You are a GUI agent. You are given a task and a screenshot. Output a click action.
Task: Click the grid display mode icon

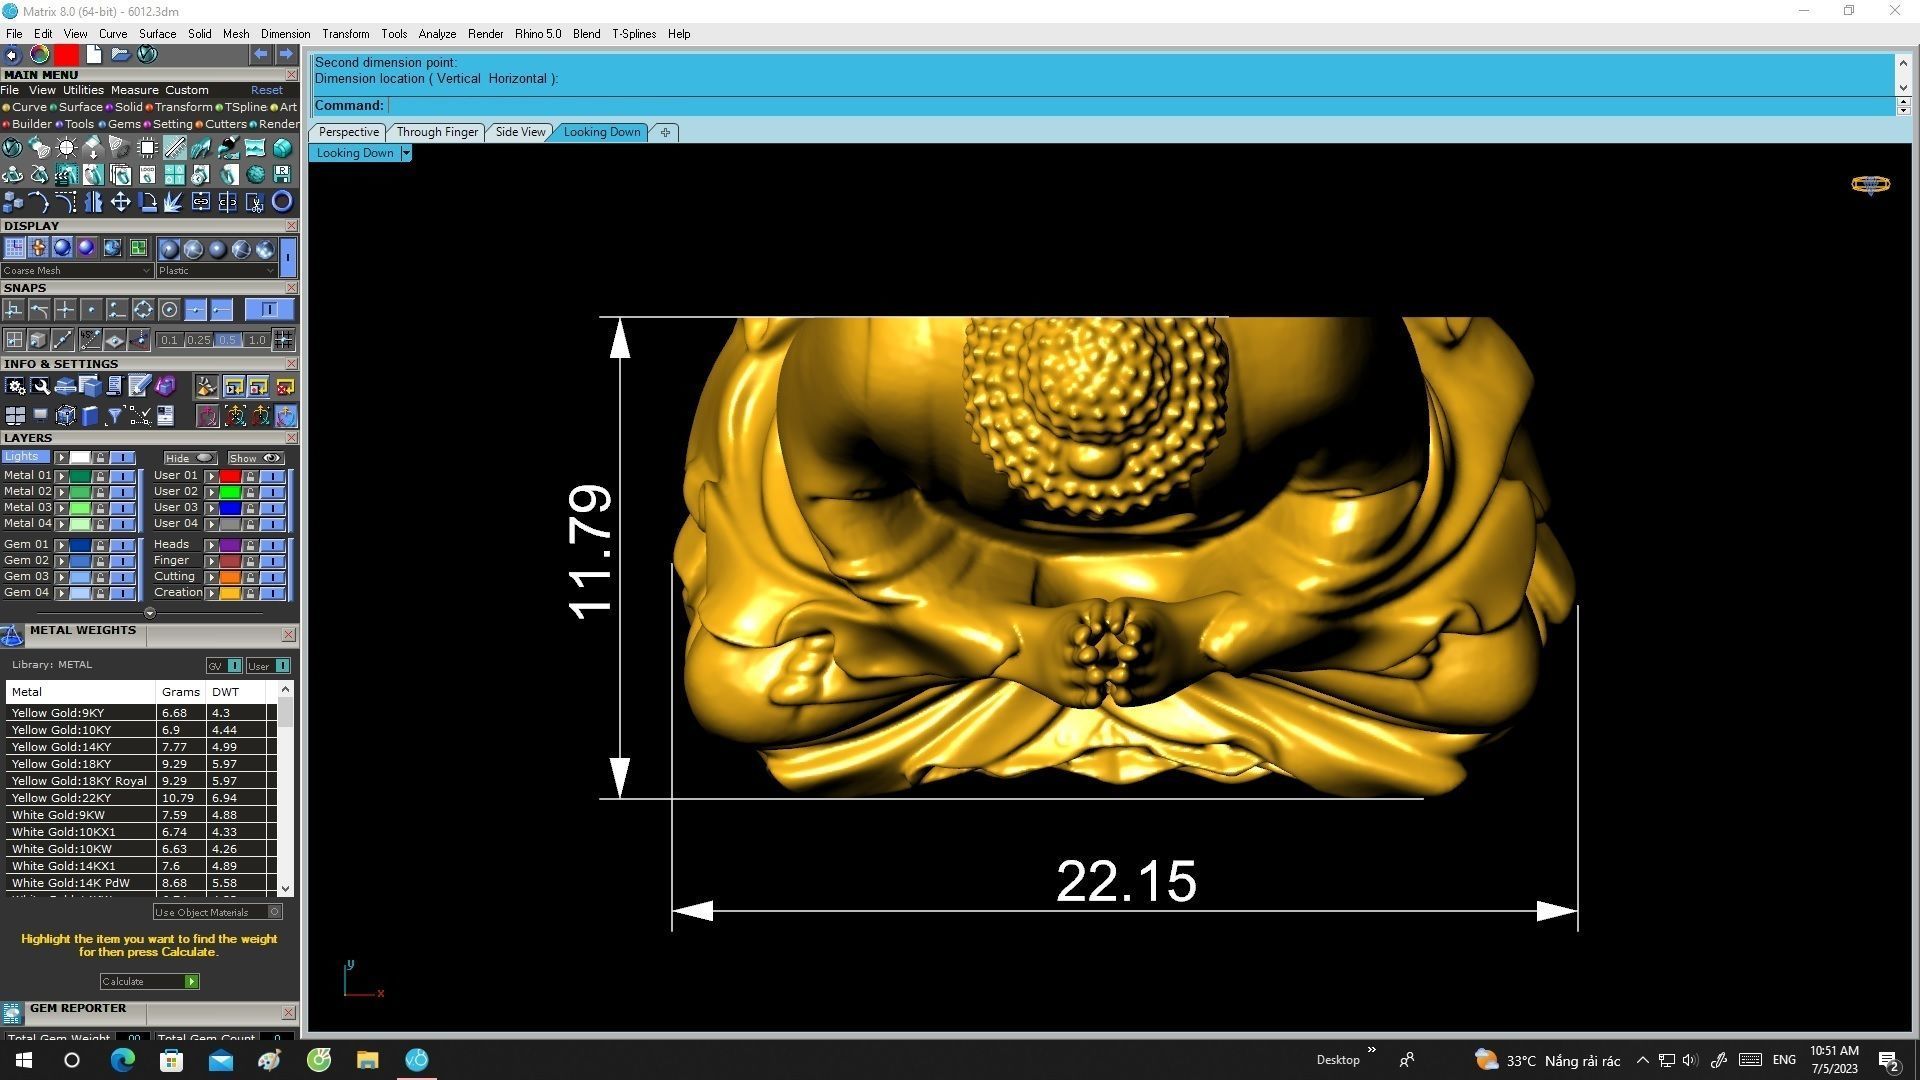pyautogui.click(x=15, y=248)
